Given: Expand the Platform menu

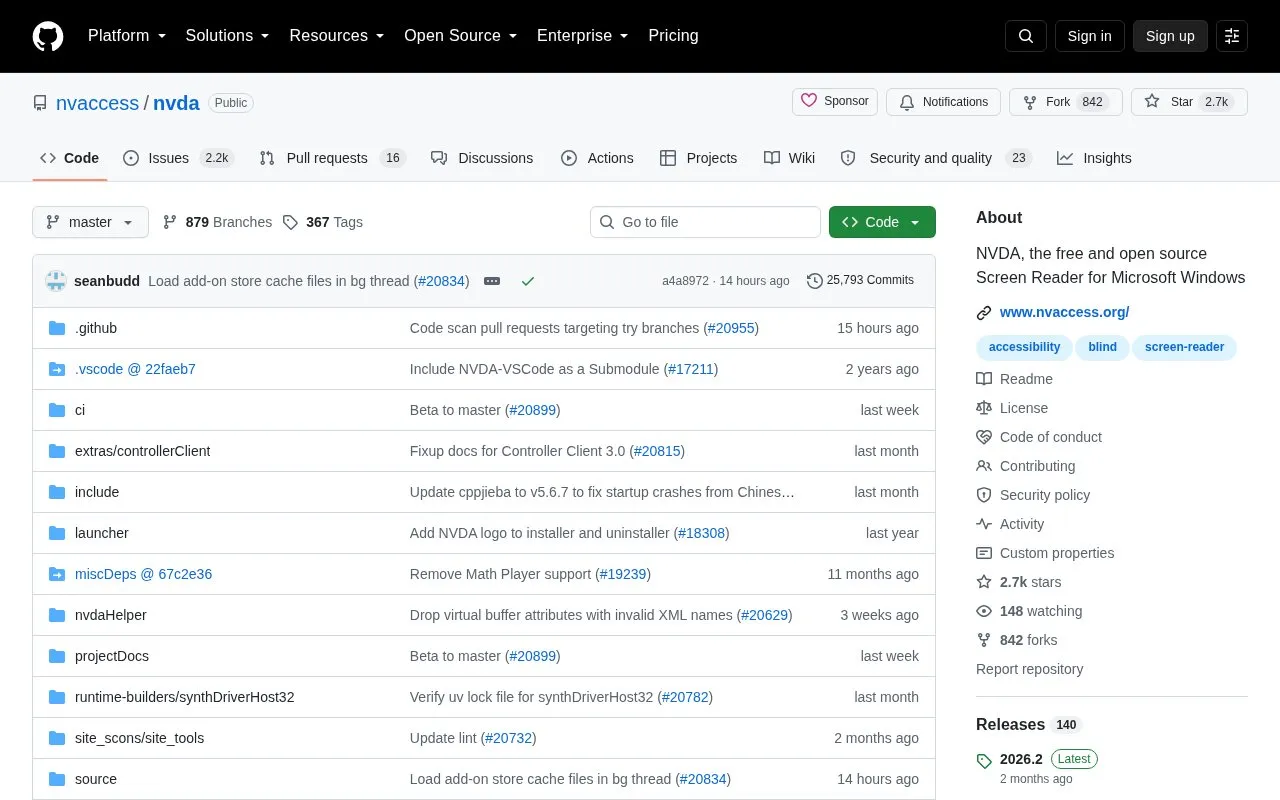Looking at the screenshot, I should (x=127, y=36).
